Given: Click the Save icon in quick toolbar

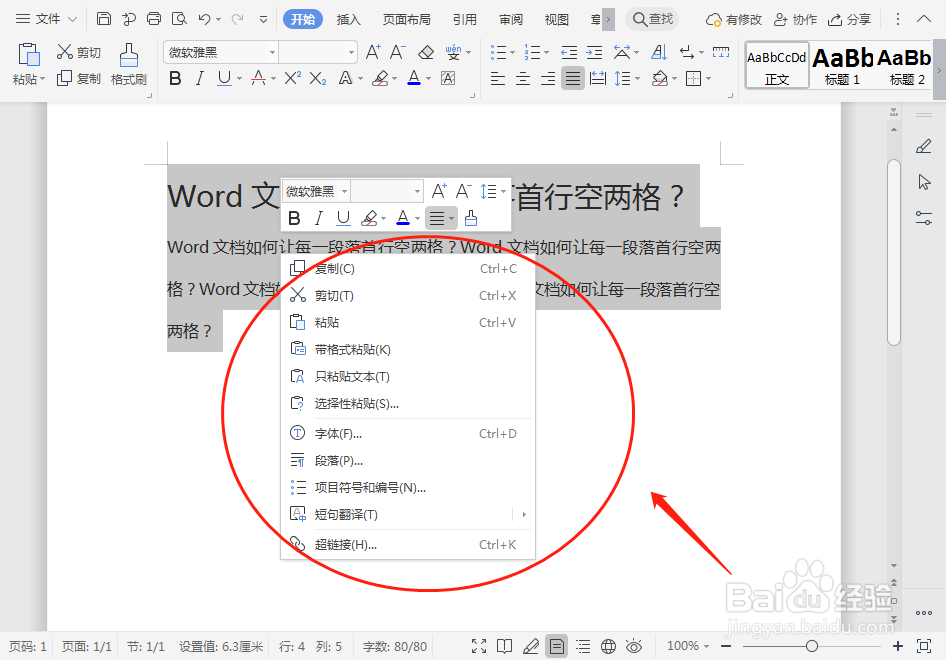Looking at the screenshot, I should coord(104,19).
